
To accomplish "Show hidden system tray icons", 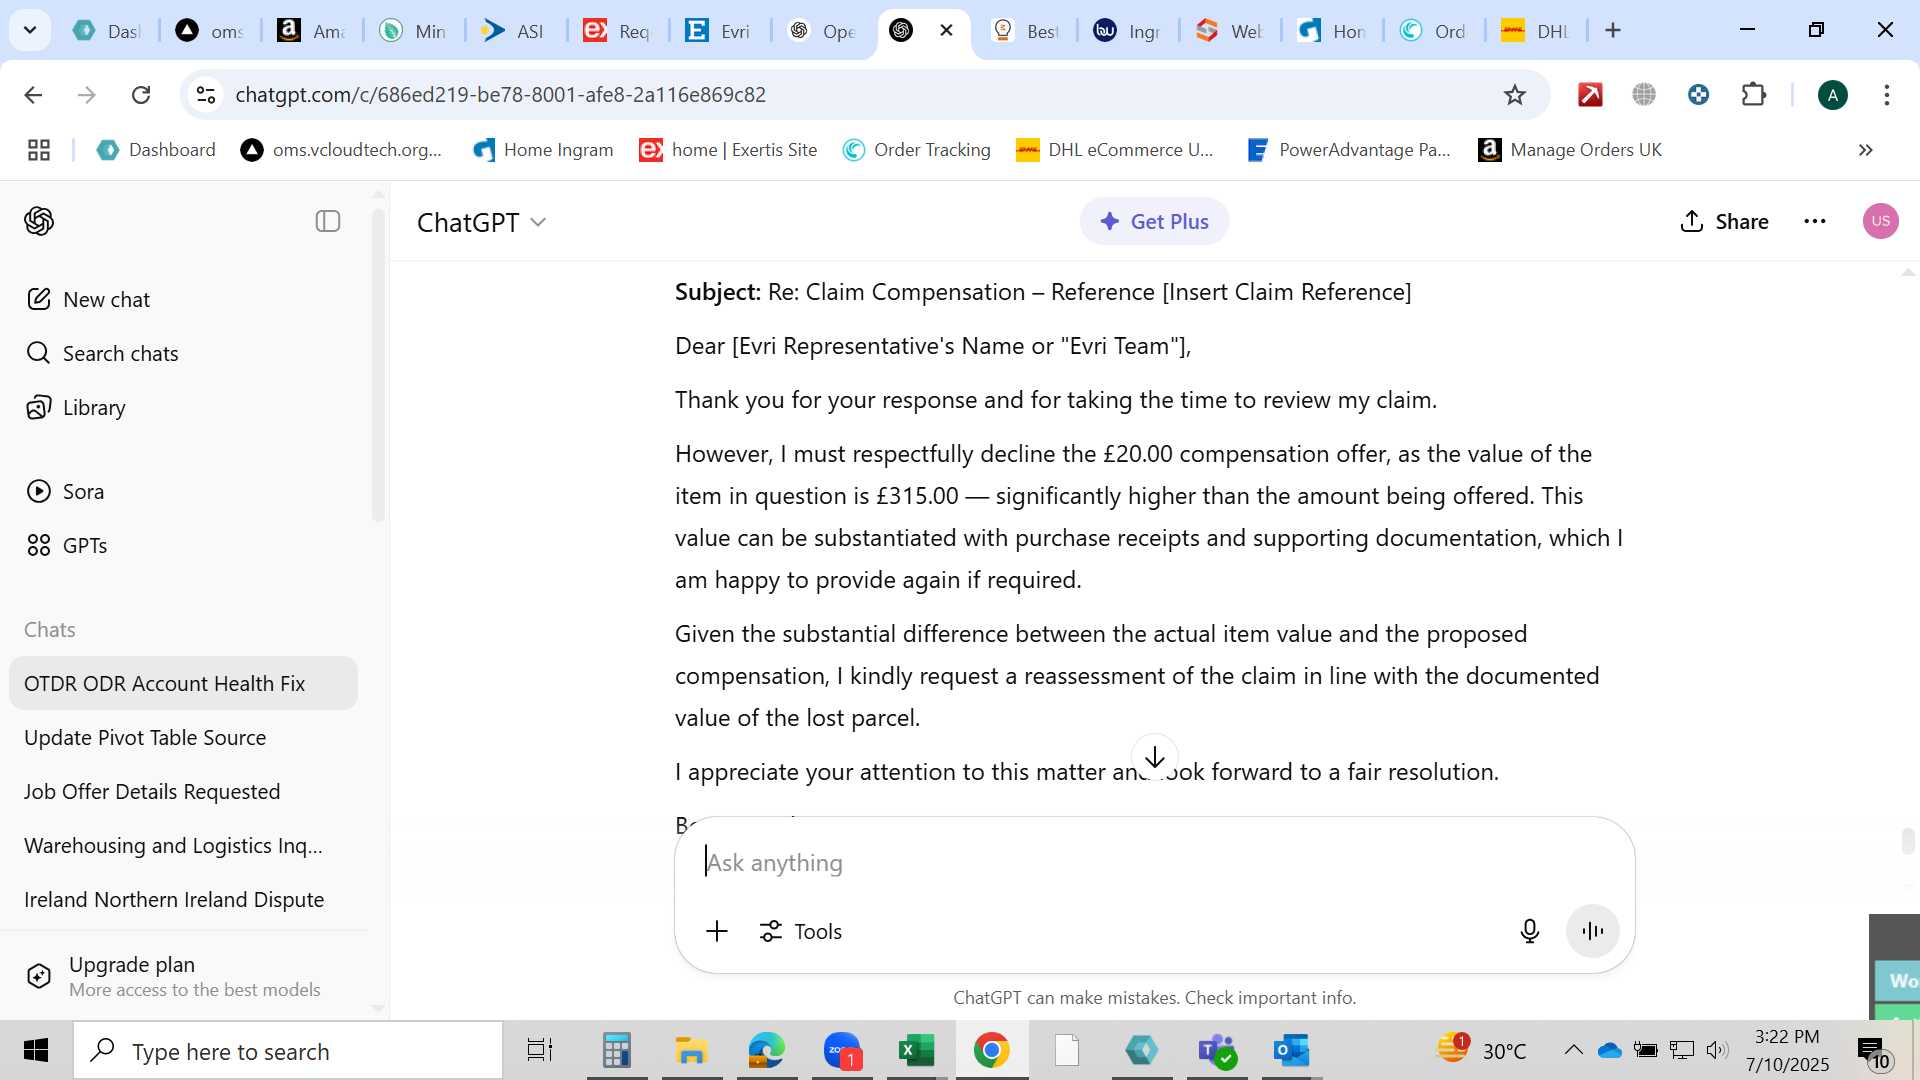I will 1573,1050.
